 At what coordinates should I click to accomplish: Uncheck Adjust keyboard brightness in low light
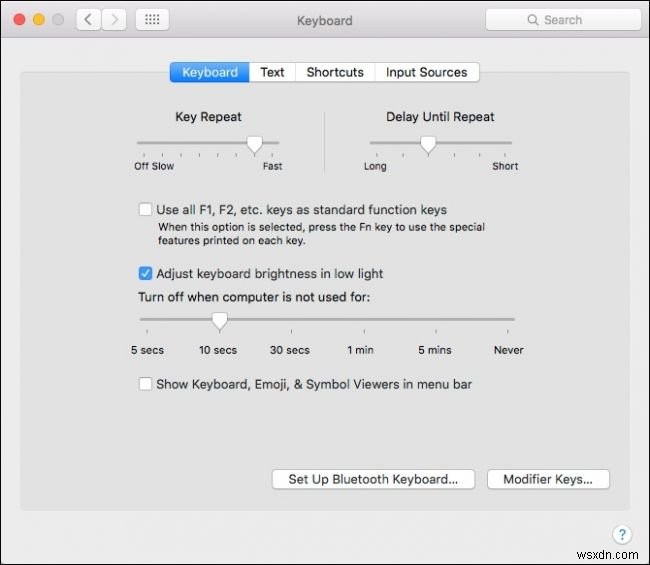click(145, 273)
